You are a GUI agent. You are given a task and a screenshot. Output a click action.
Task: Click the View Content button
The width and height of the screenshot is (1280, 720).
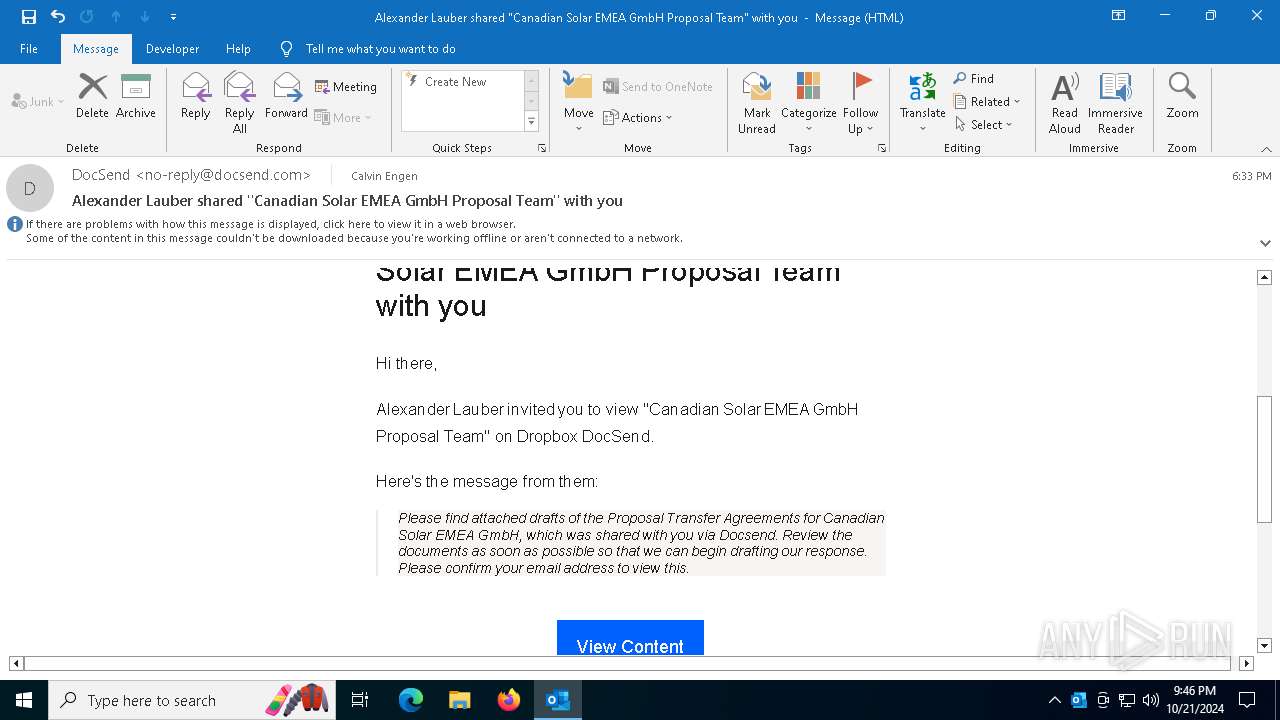coord(630,638)
